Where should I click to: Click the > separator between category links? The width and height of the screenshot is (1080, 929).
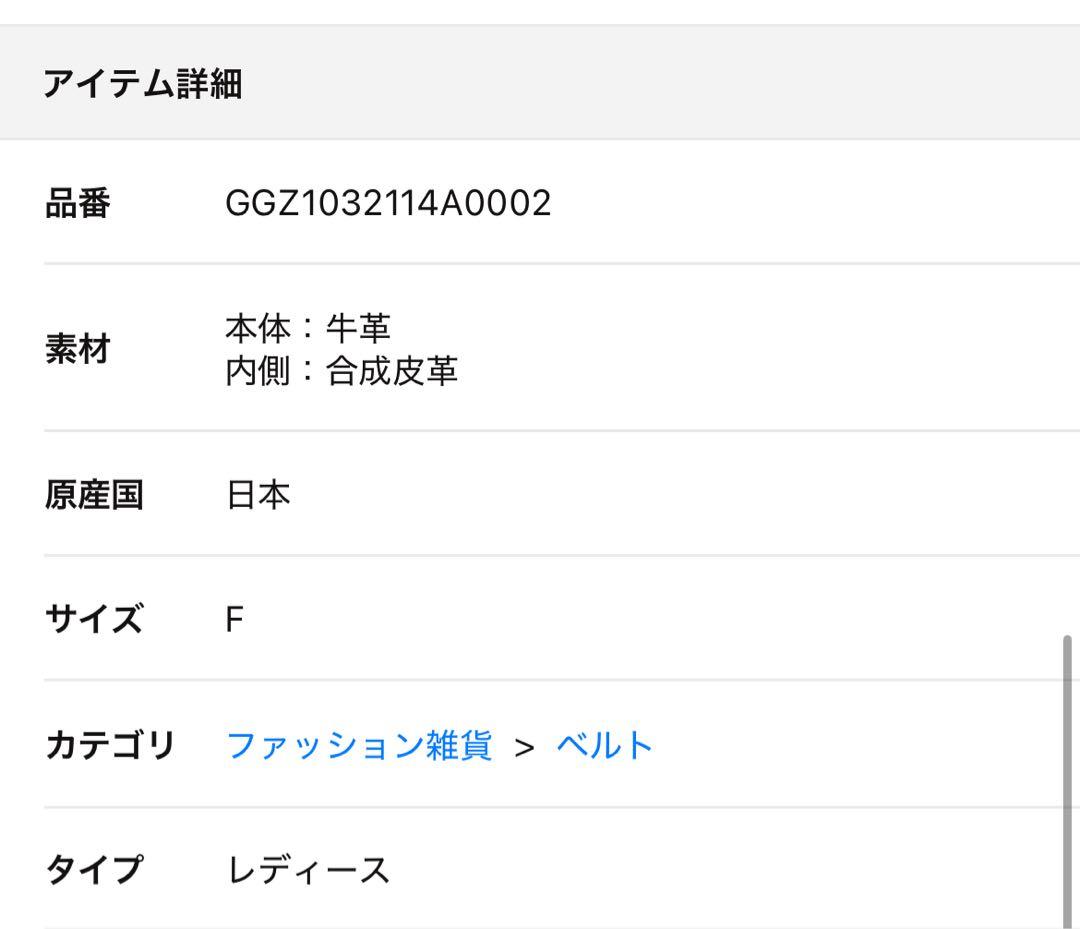pos(524,747)
